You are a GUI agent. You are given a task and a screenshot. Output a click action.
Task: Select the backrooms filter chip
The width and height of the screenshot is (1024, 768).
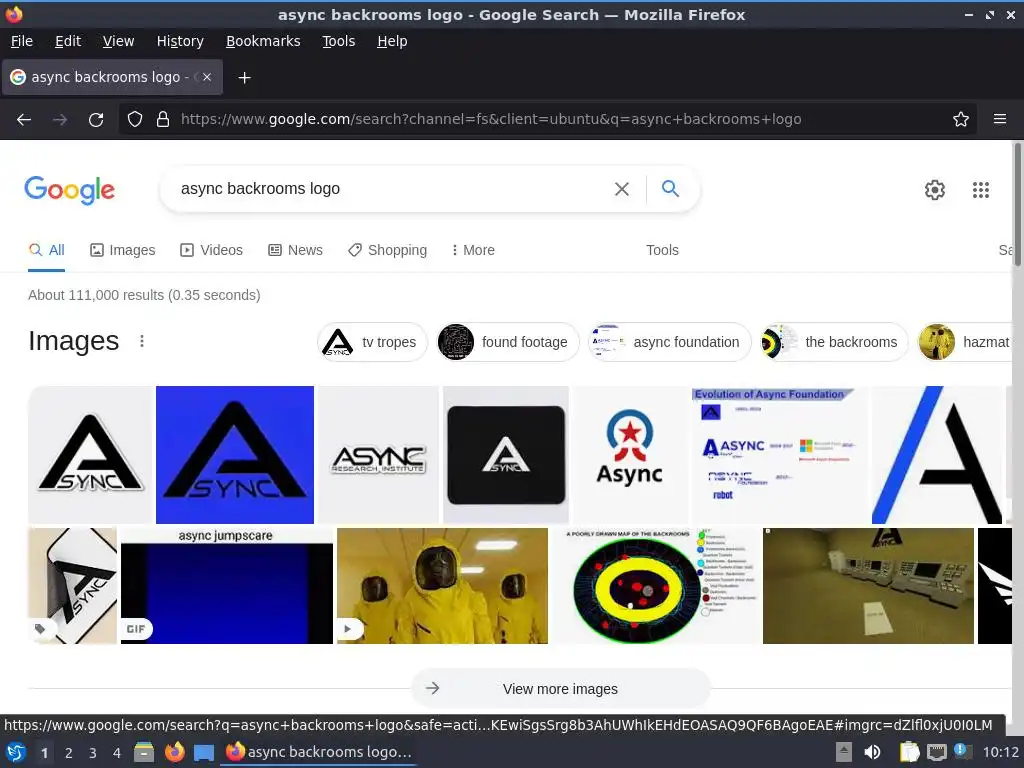[834, 342]
